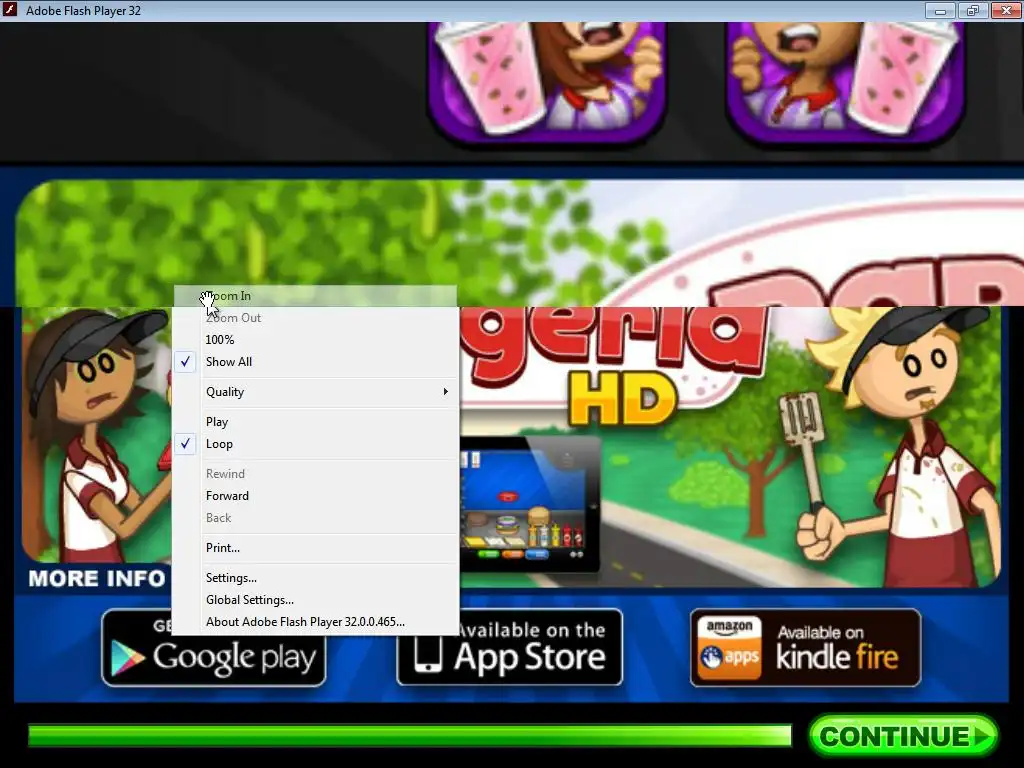Restore down the Flash Player window

click(x=973, y=10)
